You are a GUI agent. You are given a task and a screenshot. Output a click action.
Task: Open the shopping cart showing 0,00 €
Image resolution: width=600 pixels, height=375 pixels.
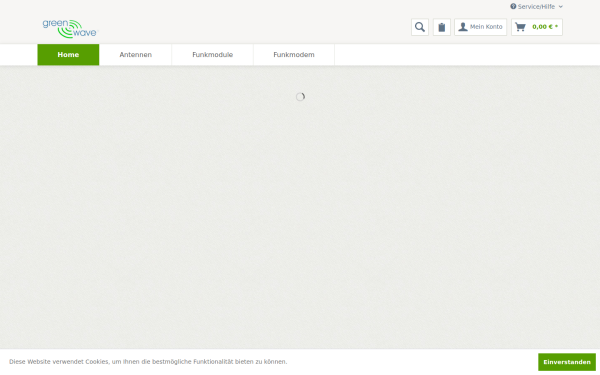click(x=537, y=27)
